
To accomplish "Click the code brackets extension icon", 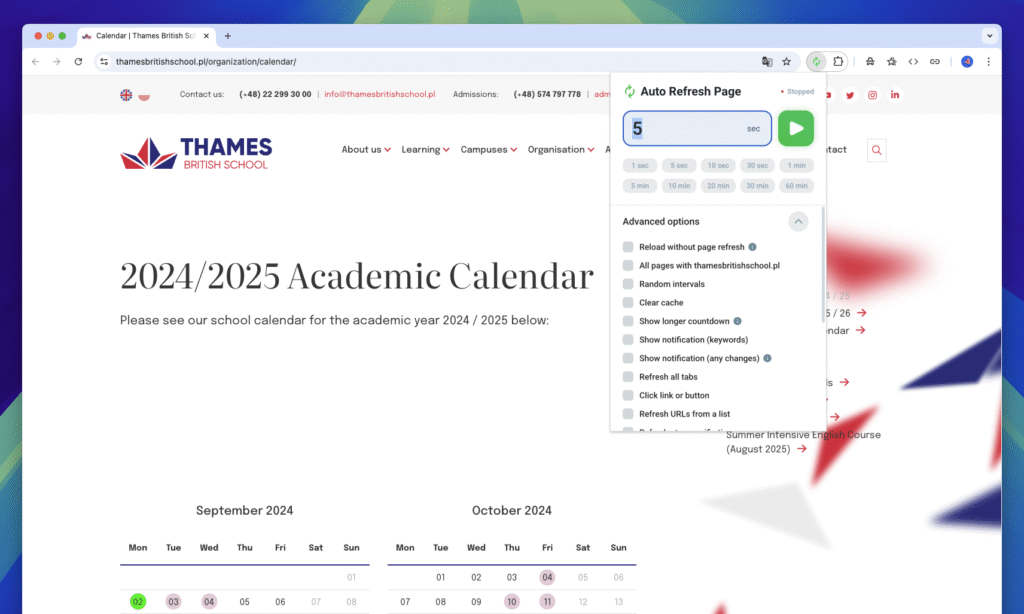I will click(913, 61).
